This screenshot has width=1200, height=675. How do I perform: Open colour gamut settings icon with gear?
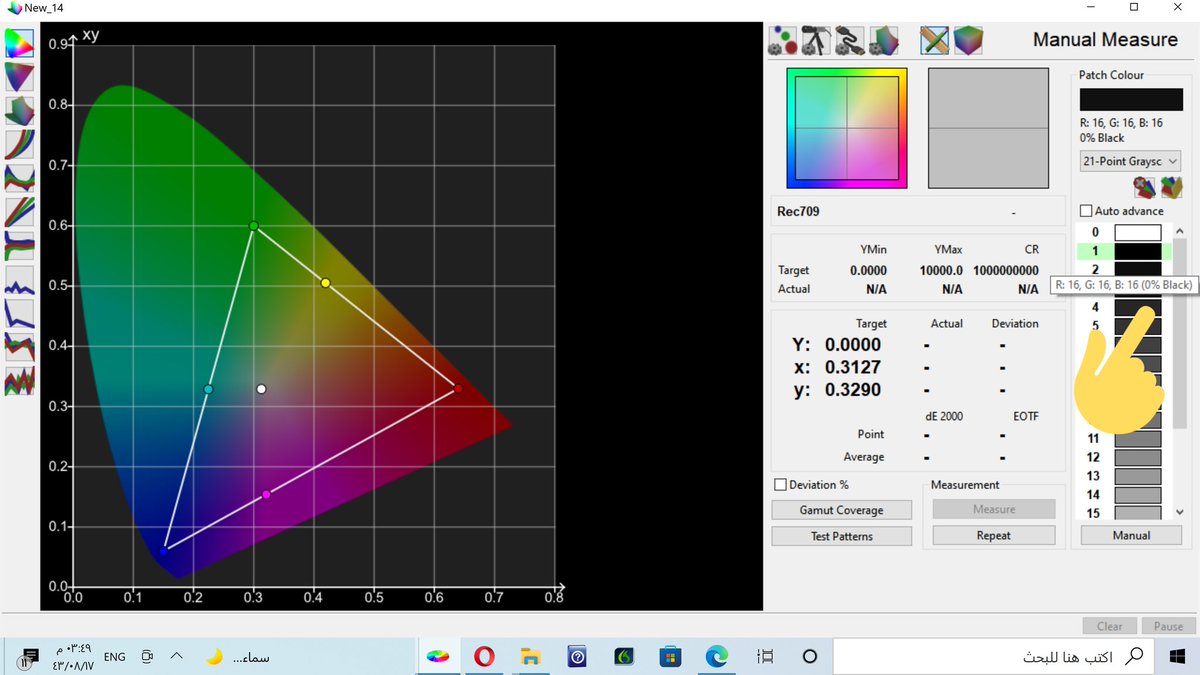point(884,41)
